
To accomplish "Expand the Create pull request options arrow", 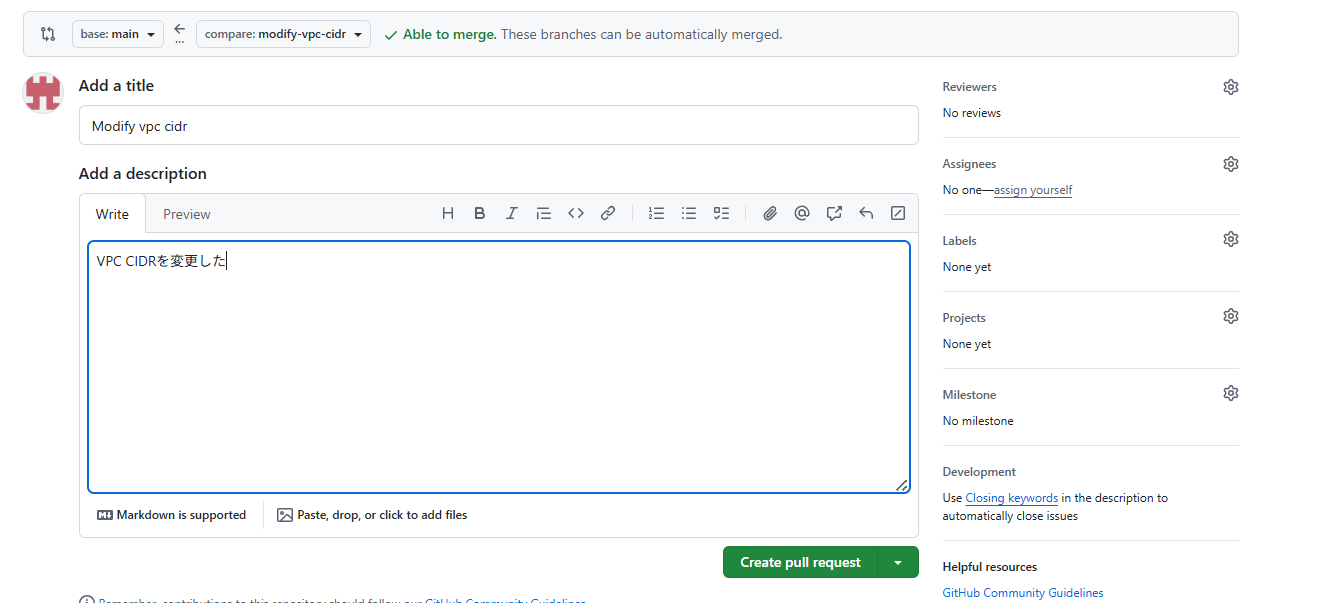I will [x=898, y=563].
